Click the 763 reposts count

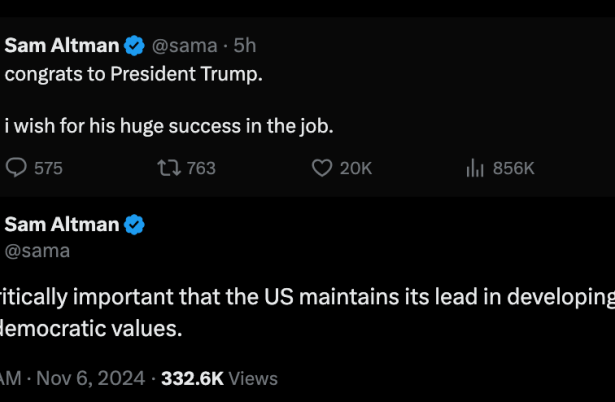click(201, 168)
